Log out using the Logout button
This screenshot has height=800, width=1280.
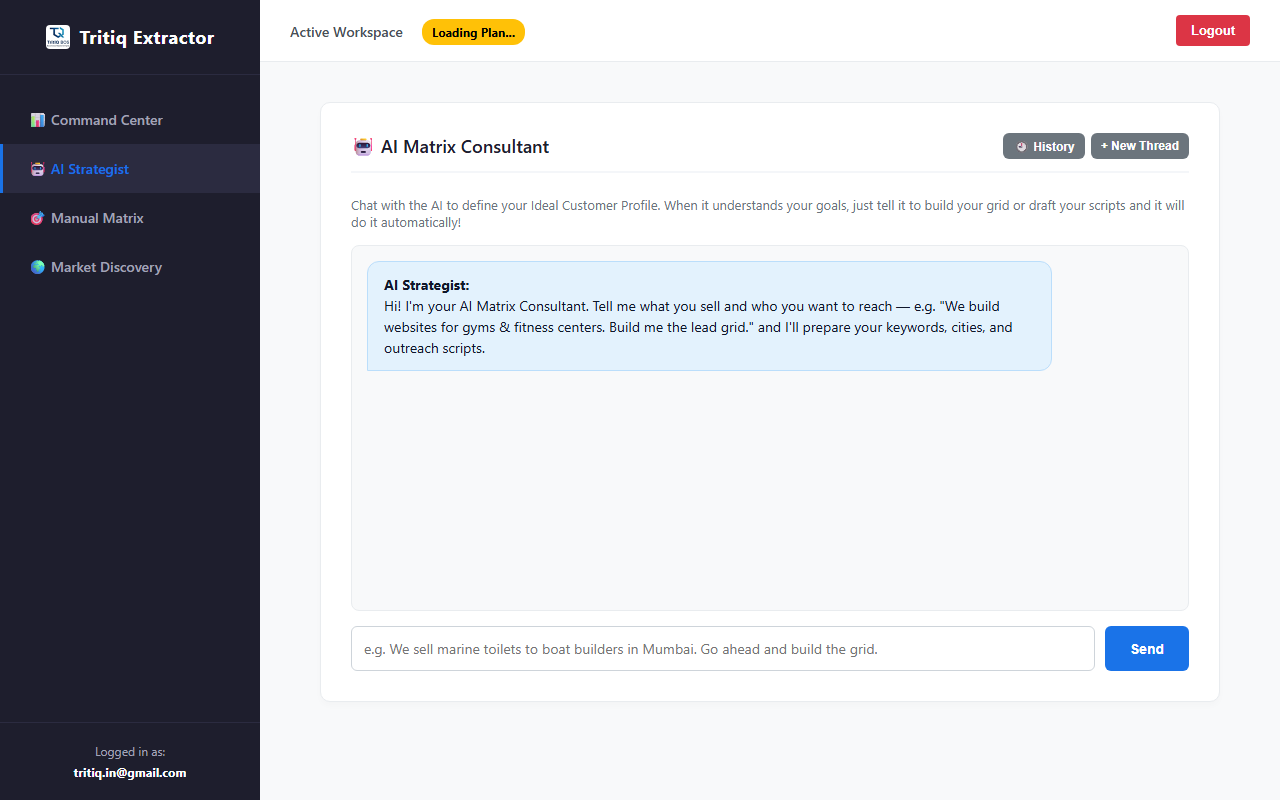pyautogui.click(x=1213, y=31)
